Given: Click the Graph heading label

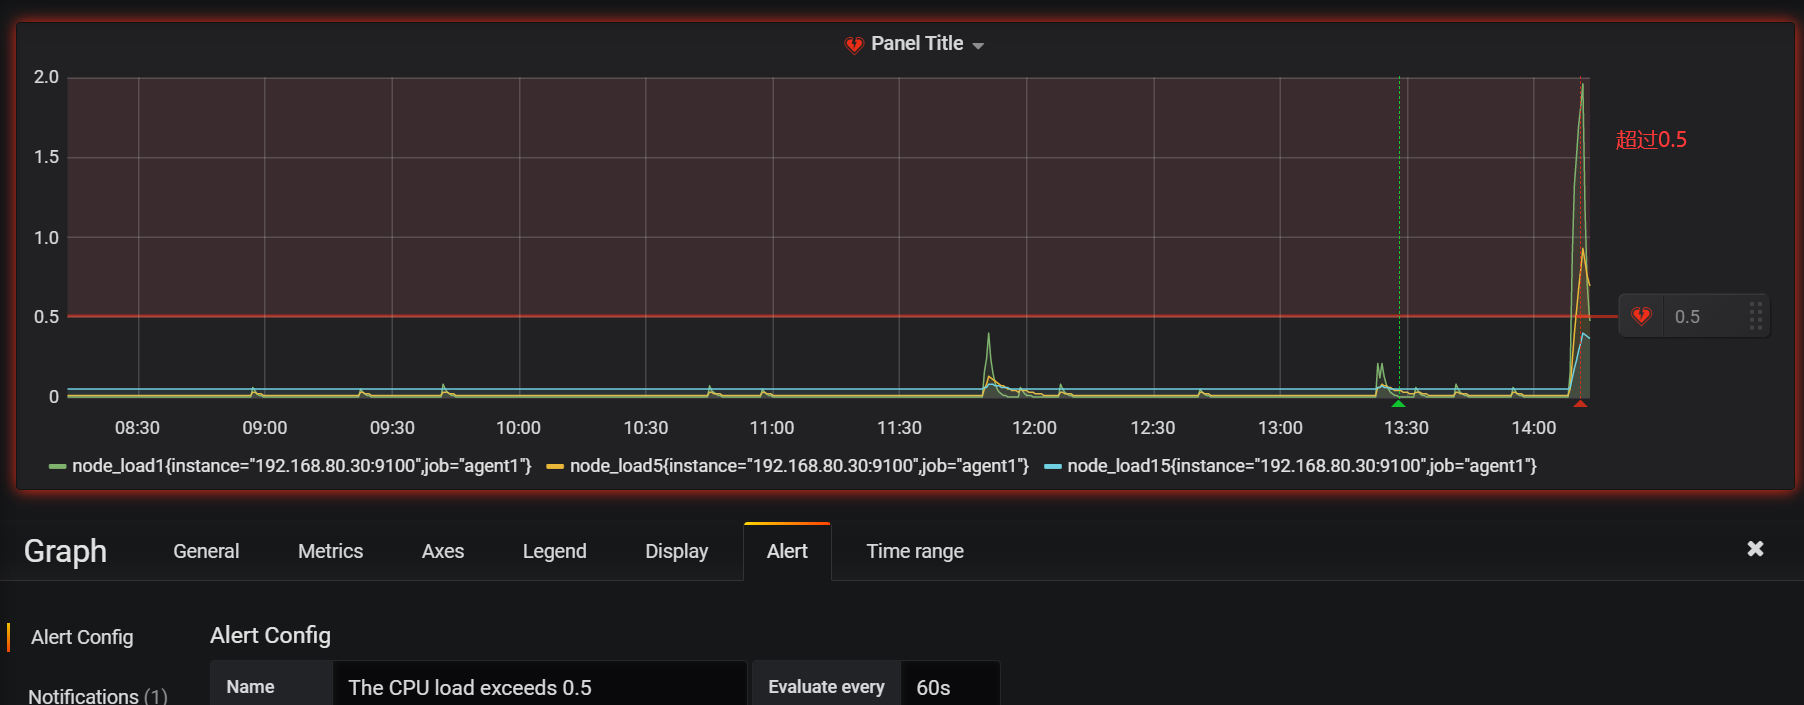Looking at the screenshot, I should coord(65,551).
